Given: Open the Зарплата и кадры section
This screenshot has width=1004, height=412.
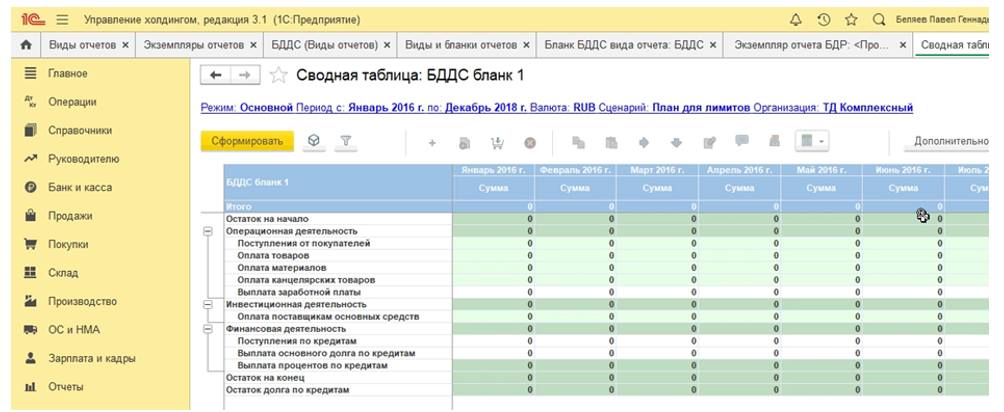Looking at the screenshot, I should click(x=92, y=358).
